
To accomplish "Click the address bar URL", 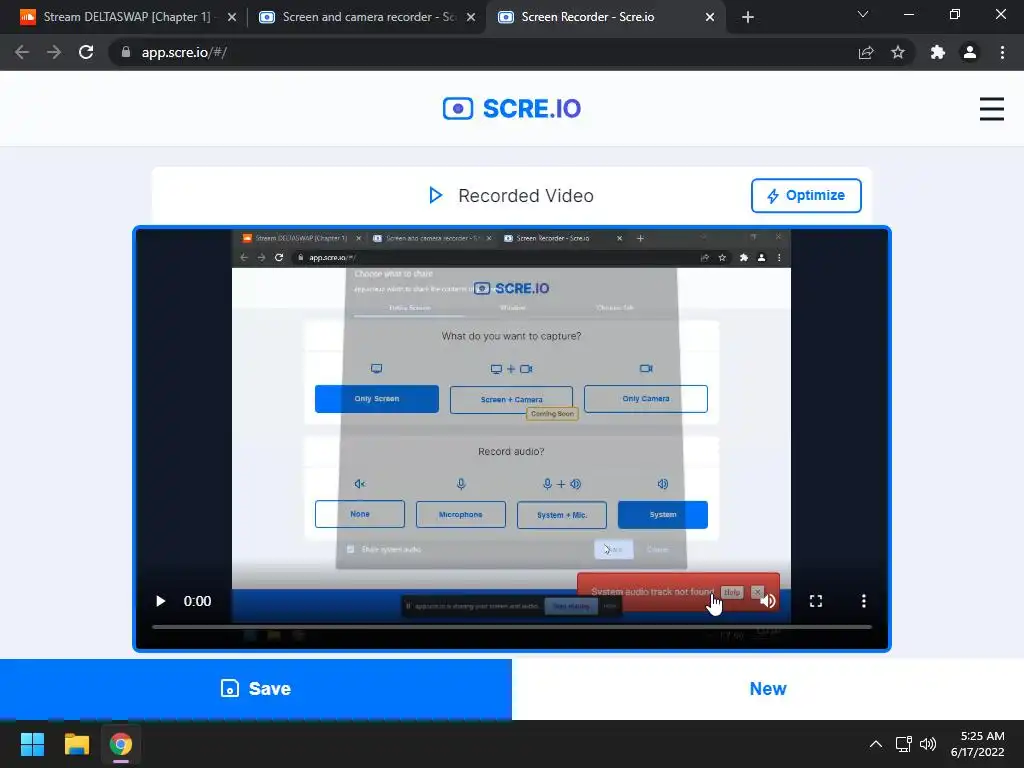I will [x=184, y=52].
